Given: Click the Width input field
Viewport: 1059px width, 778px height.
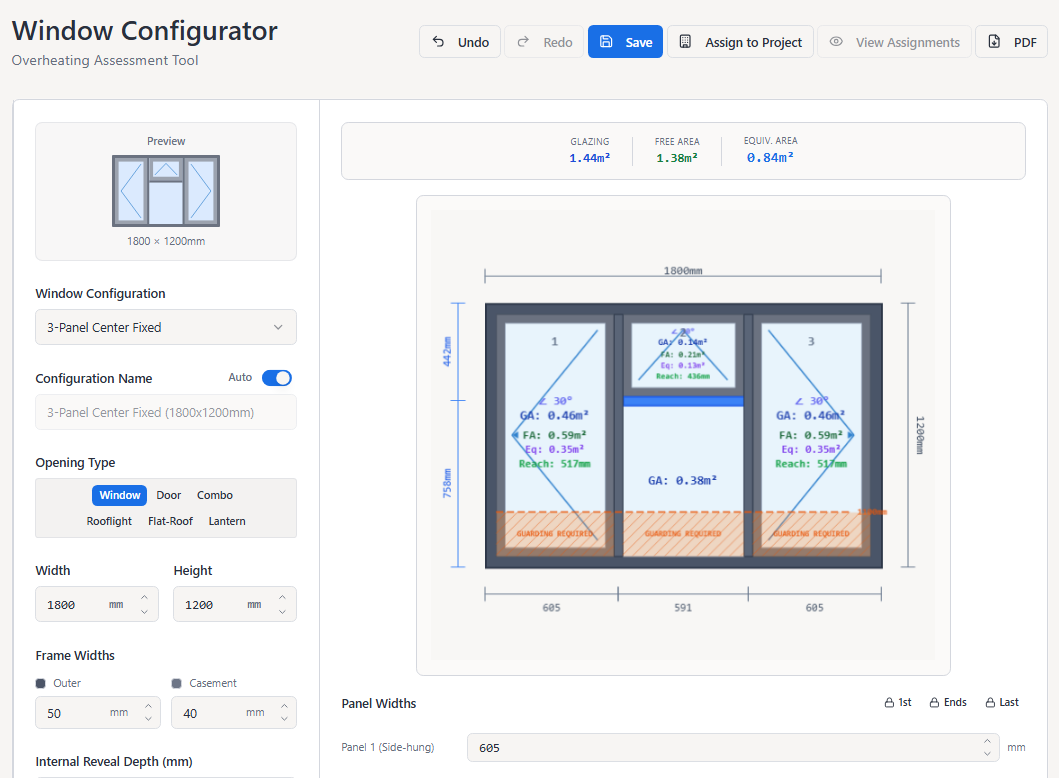Looking at the screenshot, I should (x=97, y=604).
